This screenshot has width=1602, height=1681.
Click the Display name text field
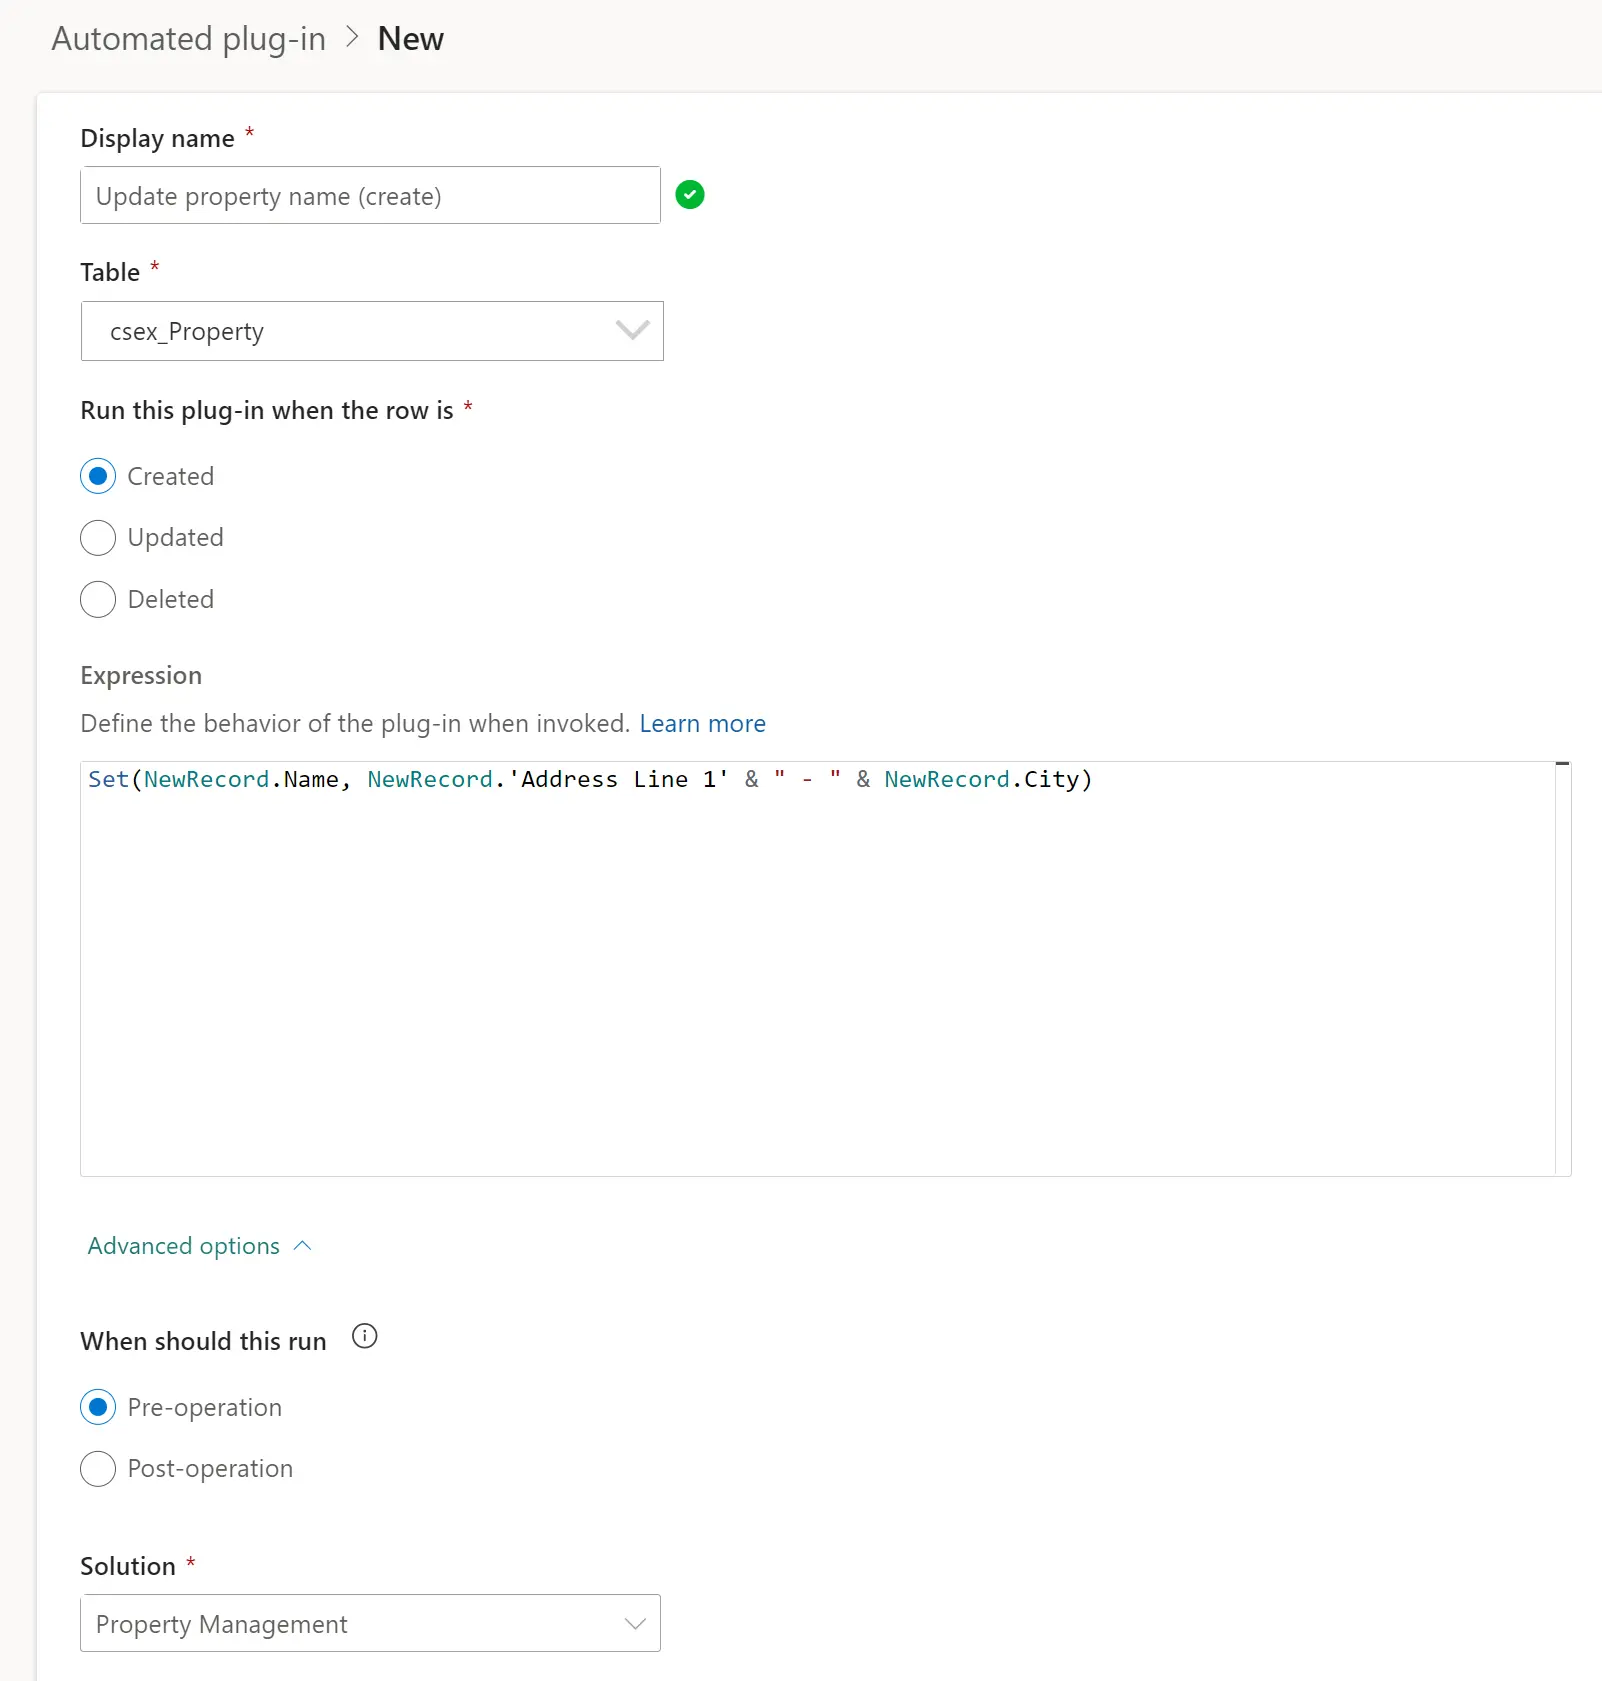370,196
